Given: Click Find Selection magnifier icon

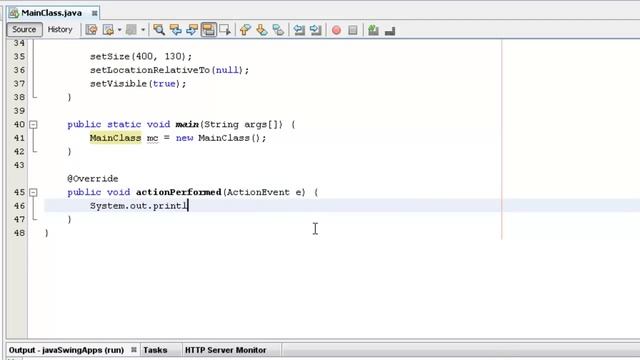Looking at the screenshot, I should (x=159, y=30).
